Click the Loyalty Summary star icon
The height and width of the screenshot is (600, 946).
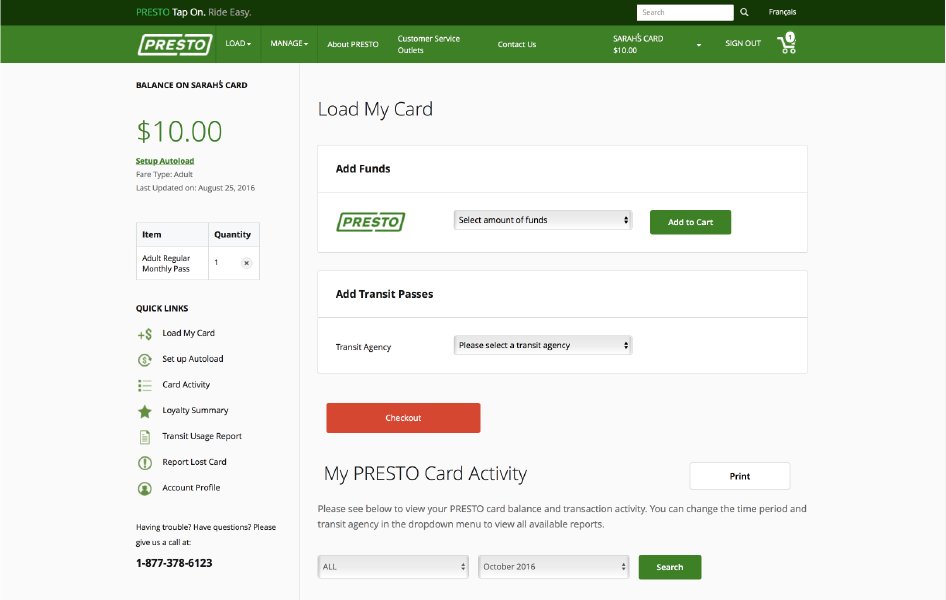(145, 411)
